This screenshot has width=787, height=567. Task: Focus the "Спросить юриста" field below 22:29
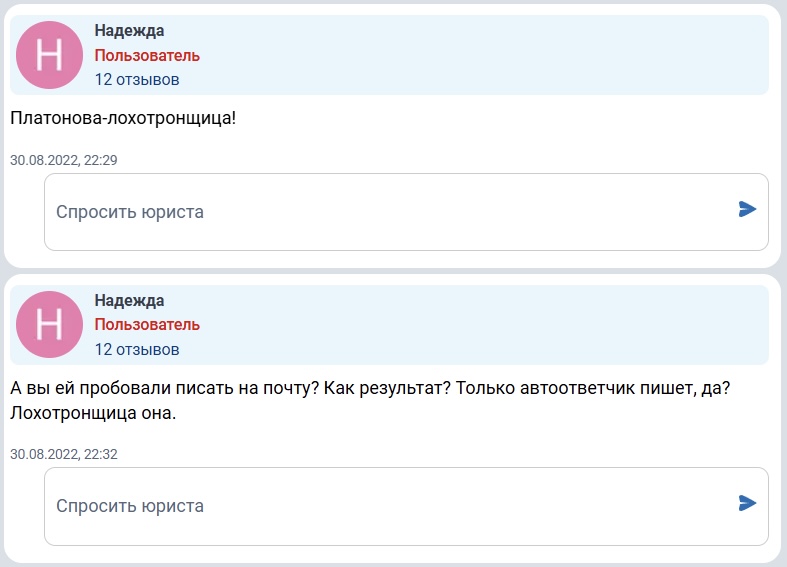tap(407, 212)
